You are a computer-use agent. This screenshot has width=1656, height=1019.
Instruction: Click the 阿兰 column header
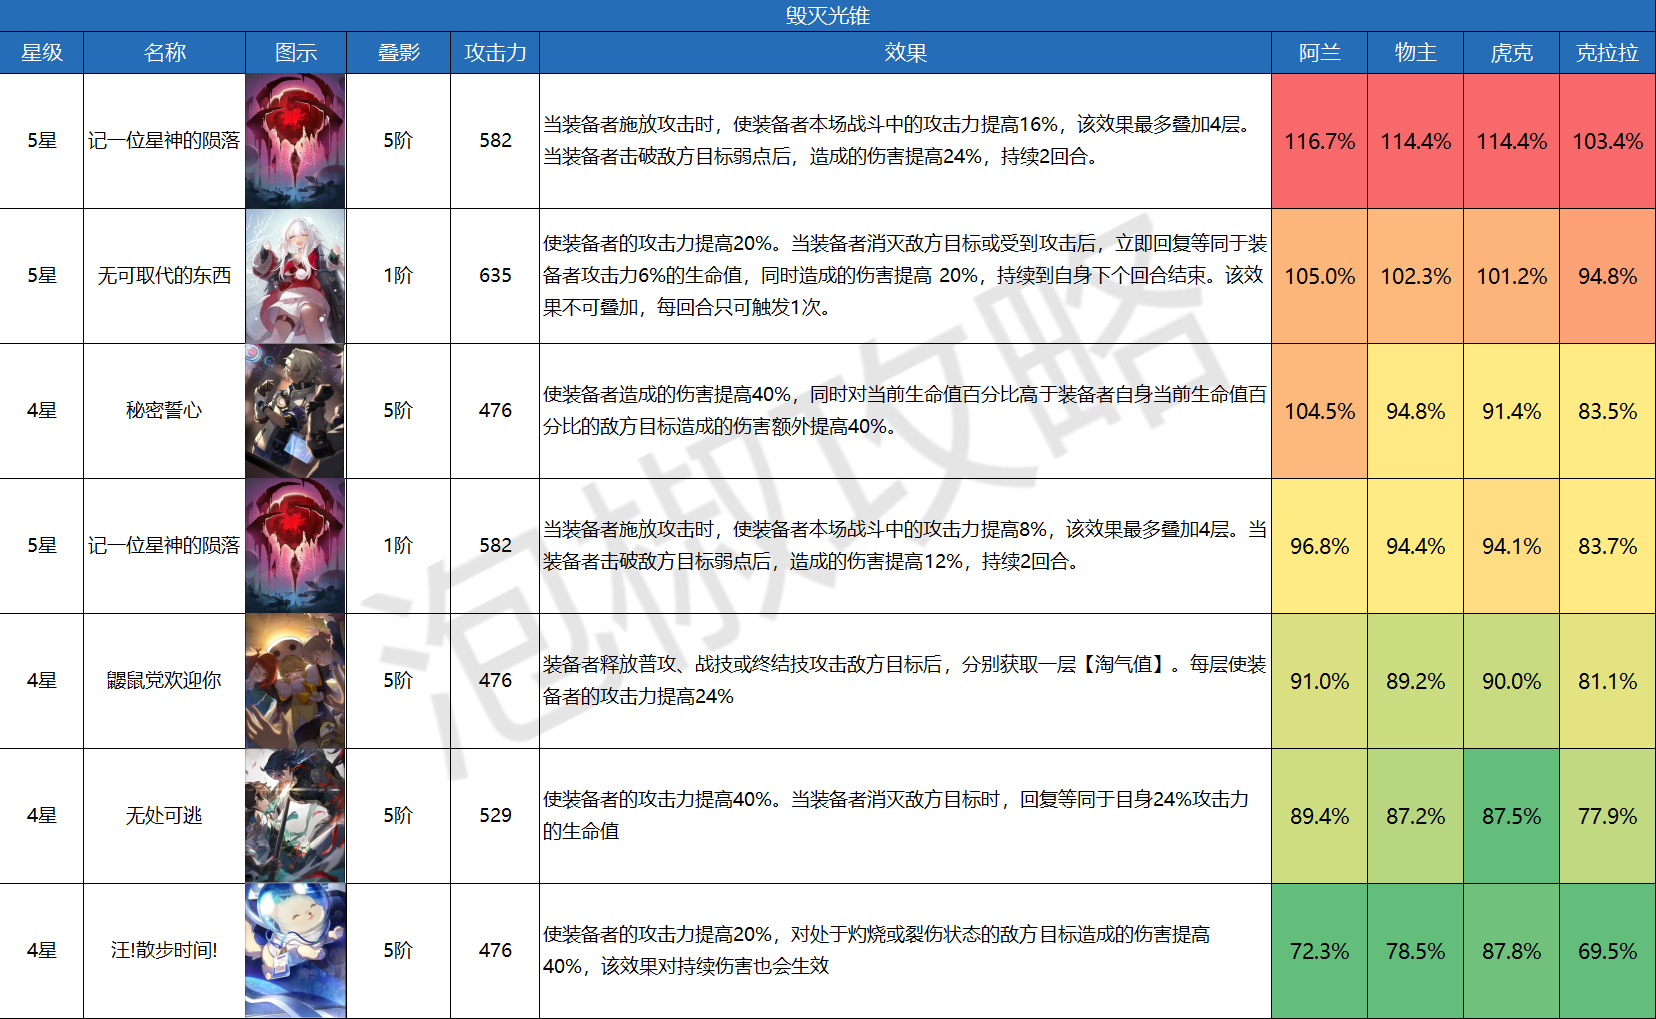[x=1319, y=53]
